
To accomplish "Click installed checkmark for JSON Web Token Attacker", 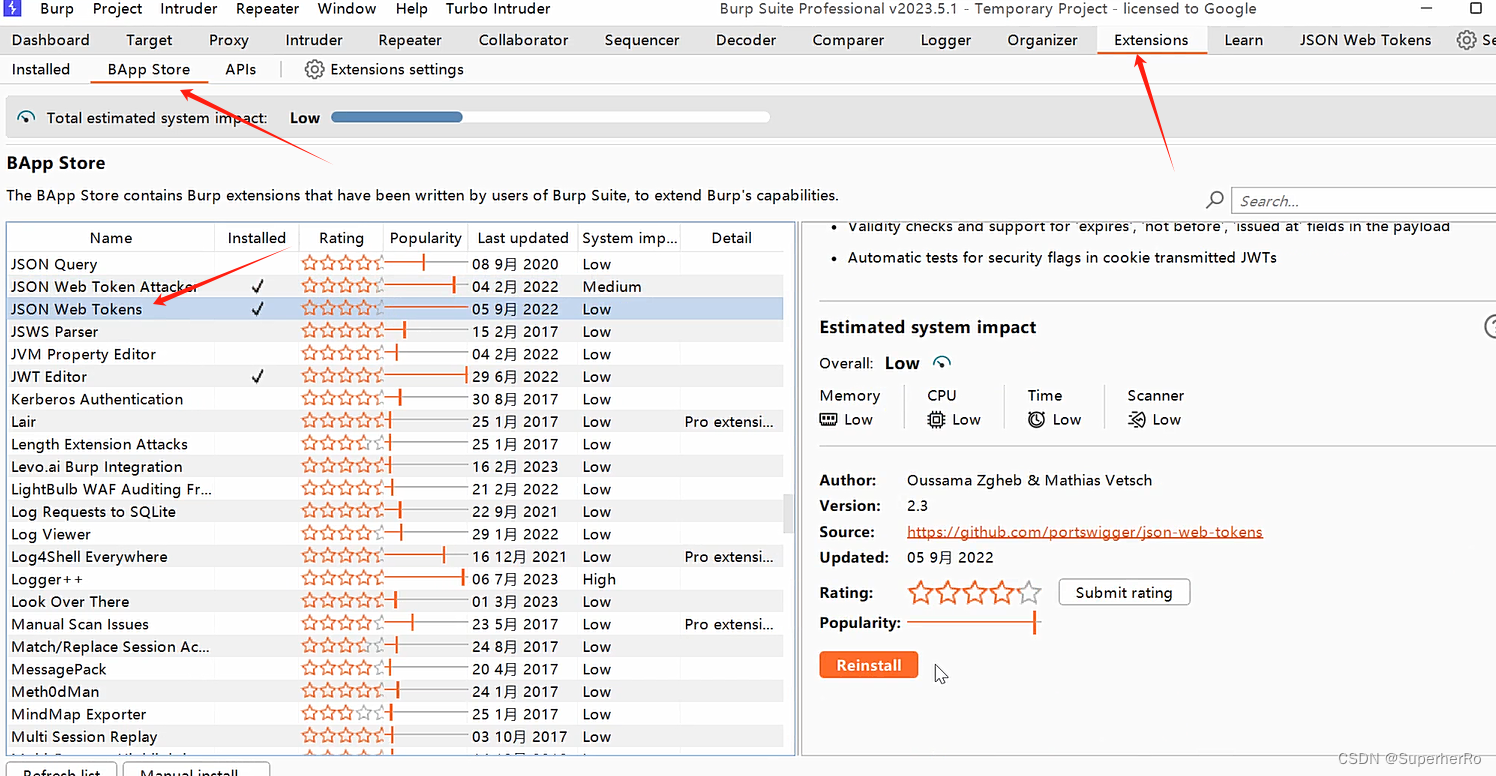I will 257,286.
